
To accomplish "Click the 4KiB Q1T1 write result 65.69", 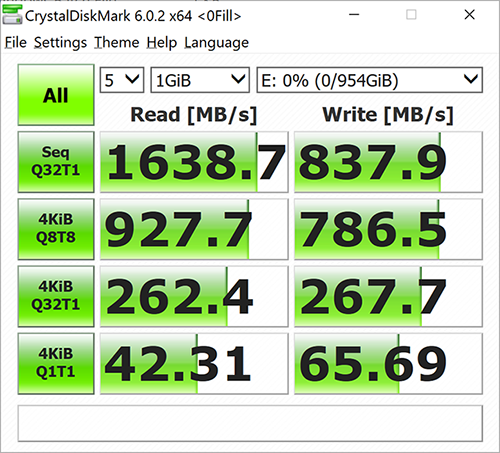I will [388, 364].
